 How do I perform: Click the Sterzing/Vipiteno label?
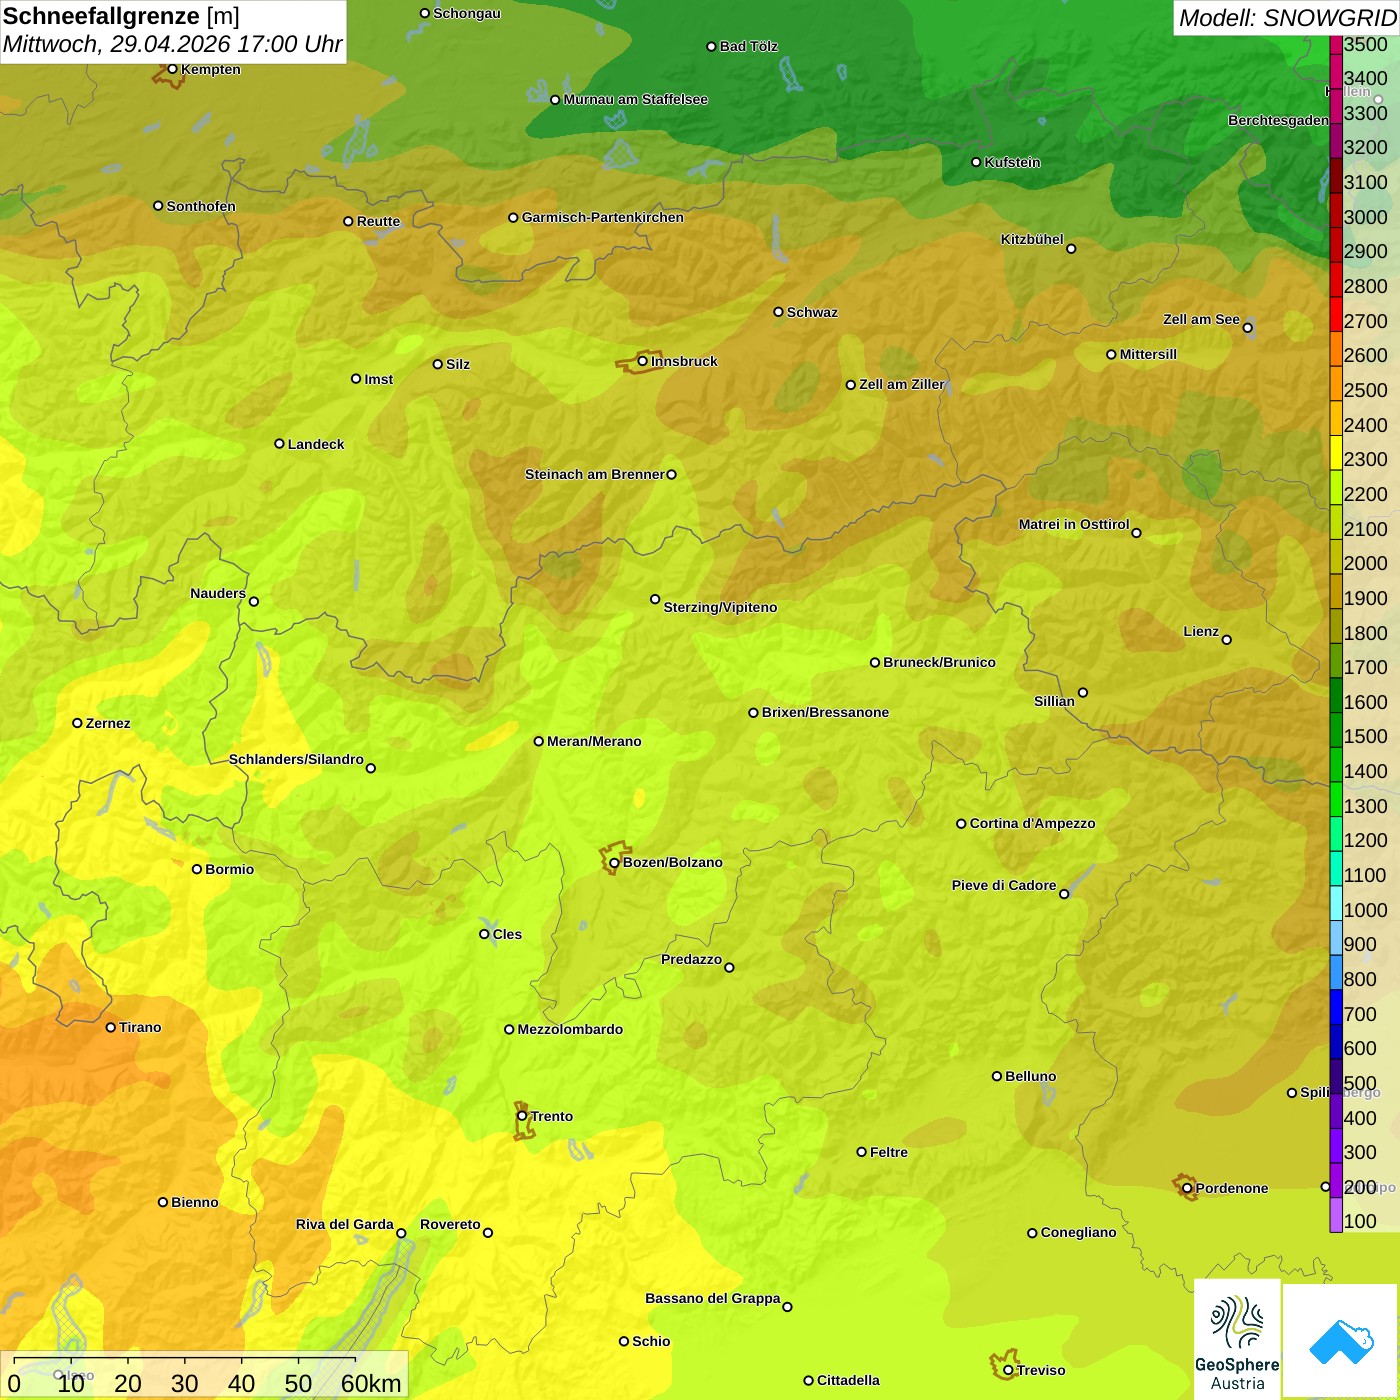[720, 607]
